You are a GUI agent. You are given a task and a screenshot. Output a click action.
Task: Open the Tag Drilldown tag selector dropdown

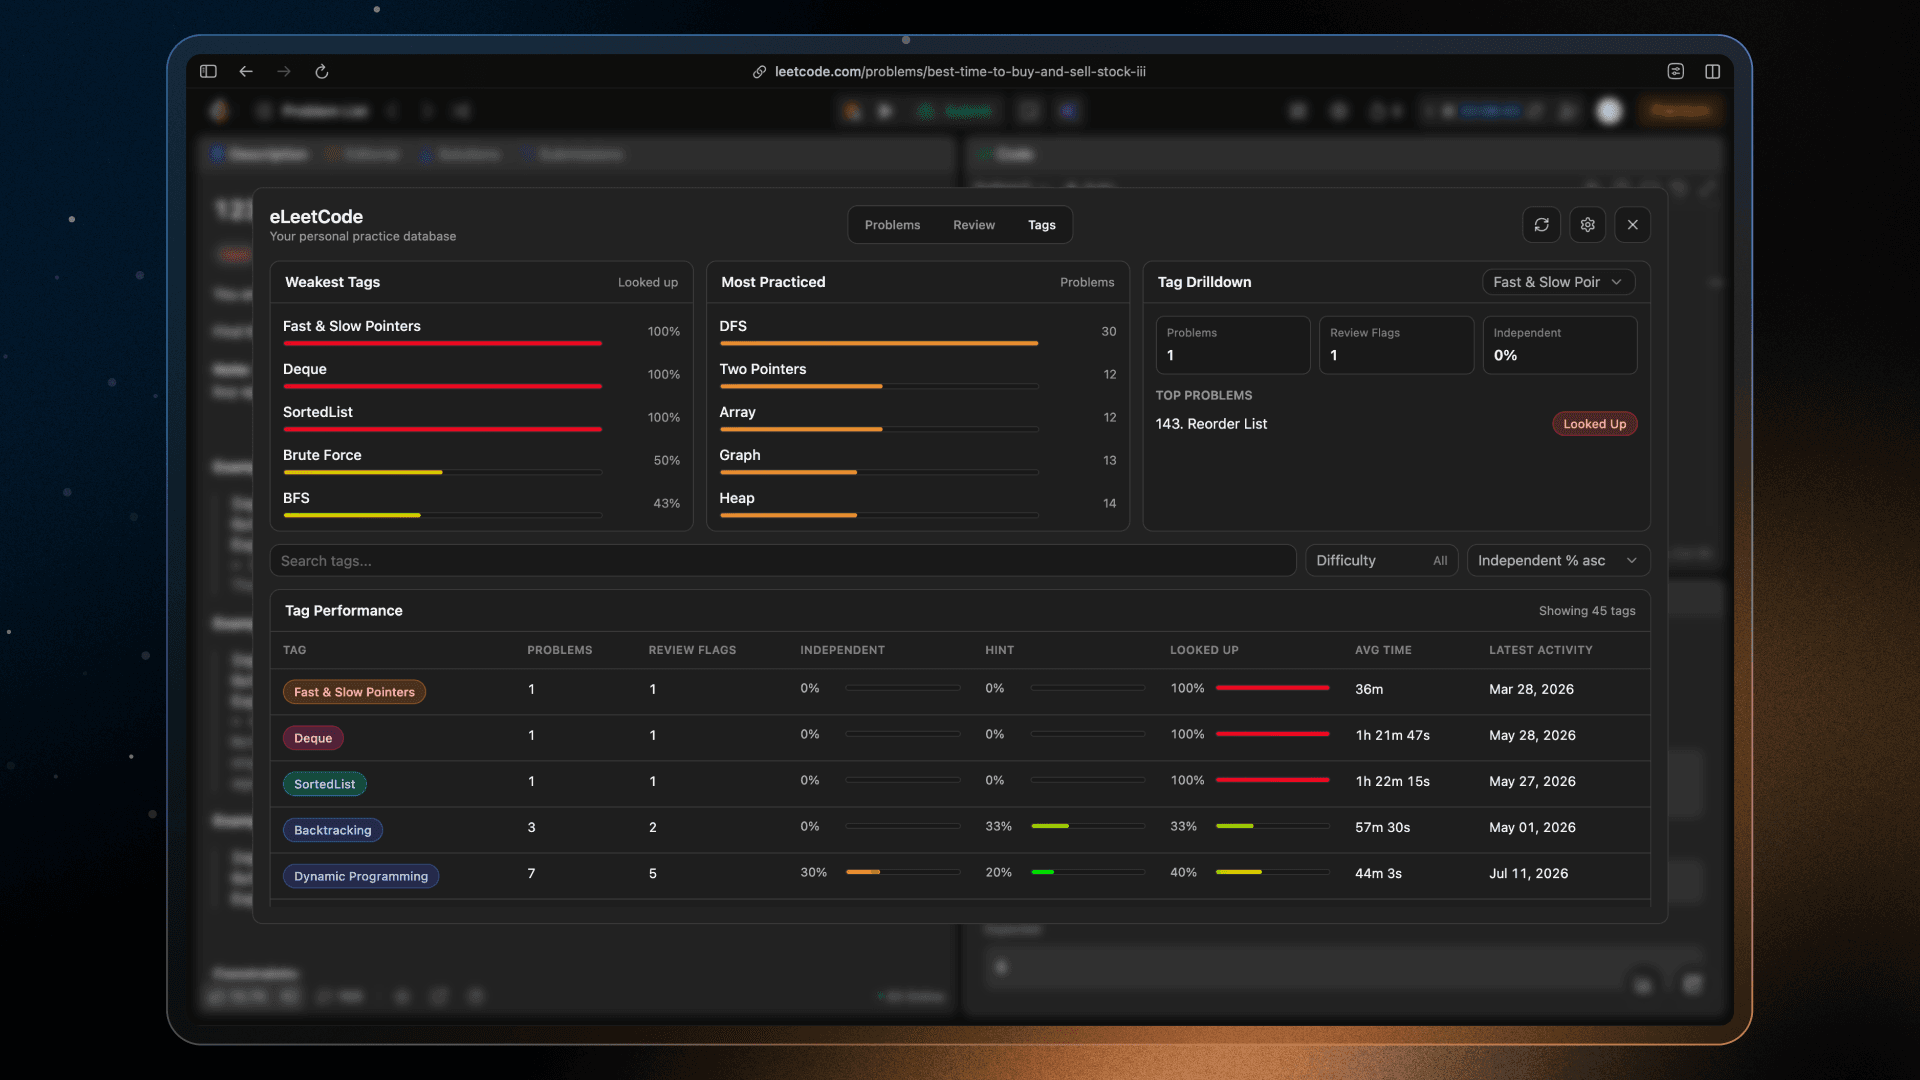1558,282
